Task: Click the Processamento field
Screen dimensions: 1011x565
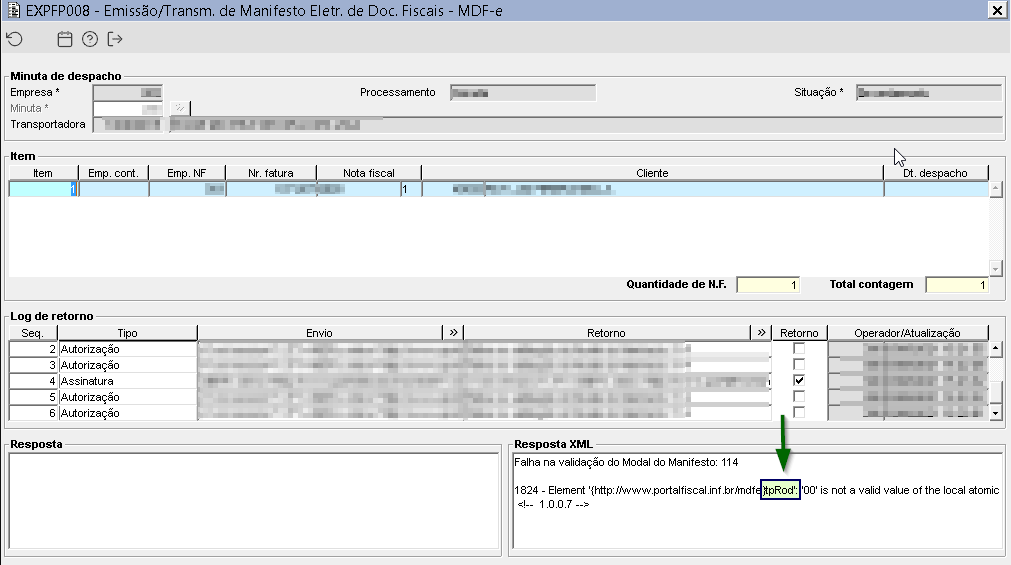Action: pos(523,93)
